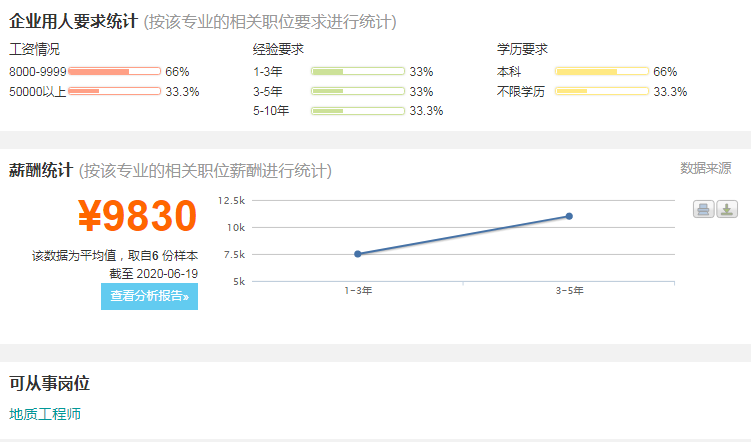Click the 企业用人要求统计 heading
The image size is (751, 442).
pos(73,22)
